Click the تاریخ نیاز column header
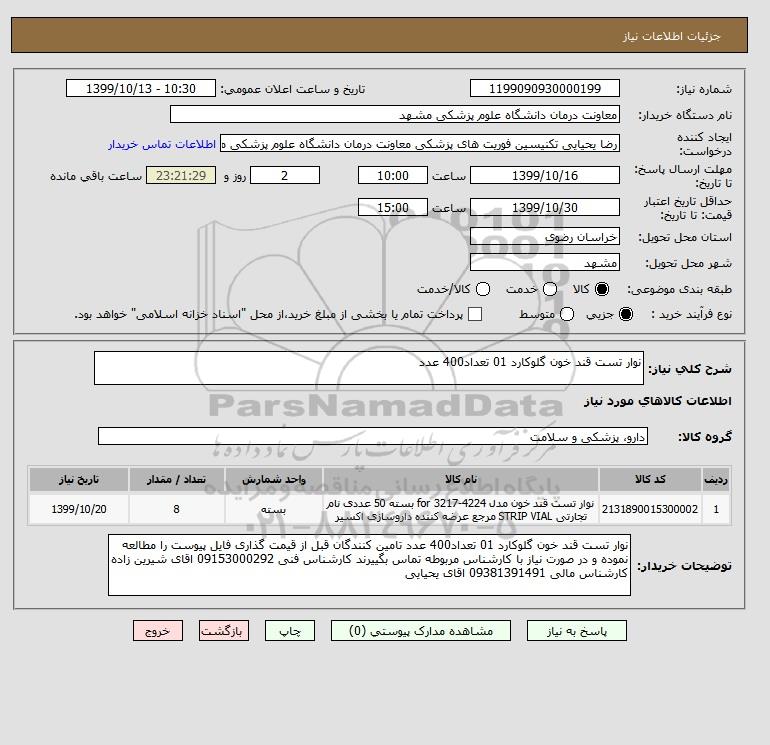Image resolution: width=770 pixels, height=745 pixels. (79, 479)
